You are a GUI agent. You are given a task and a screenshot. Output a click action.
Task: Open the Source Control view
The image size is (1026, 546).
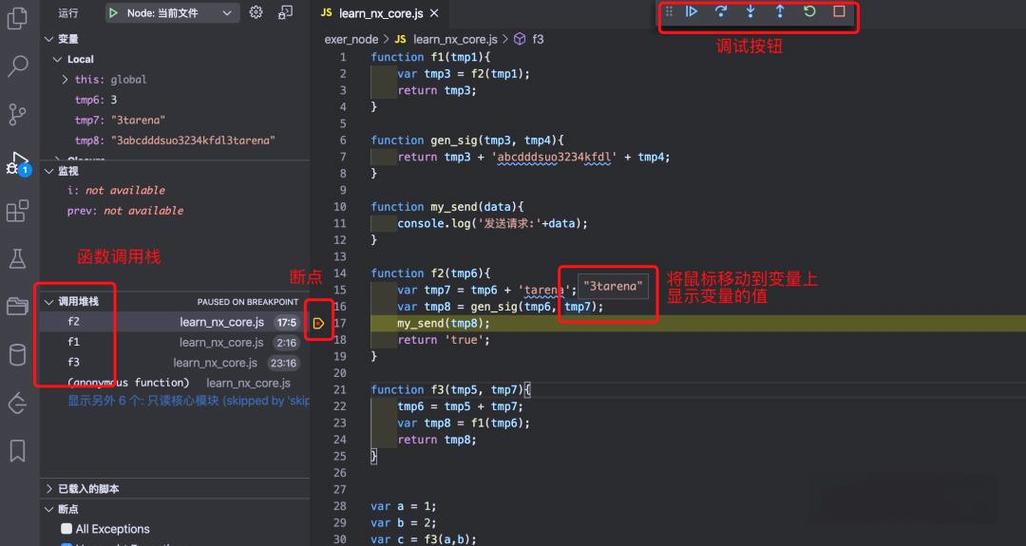[x=18, y=114]
